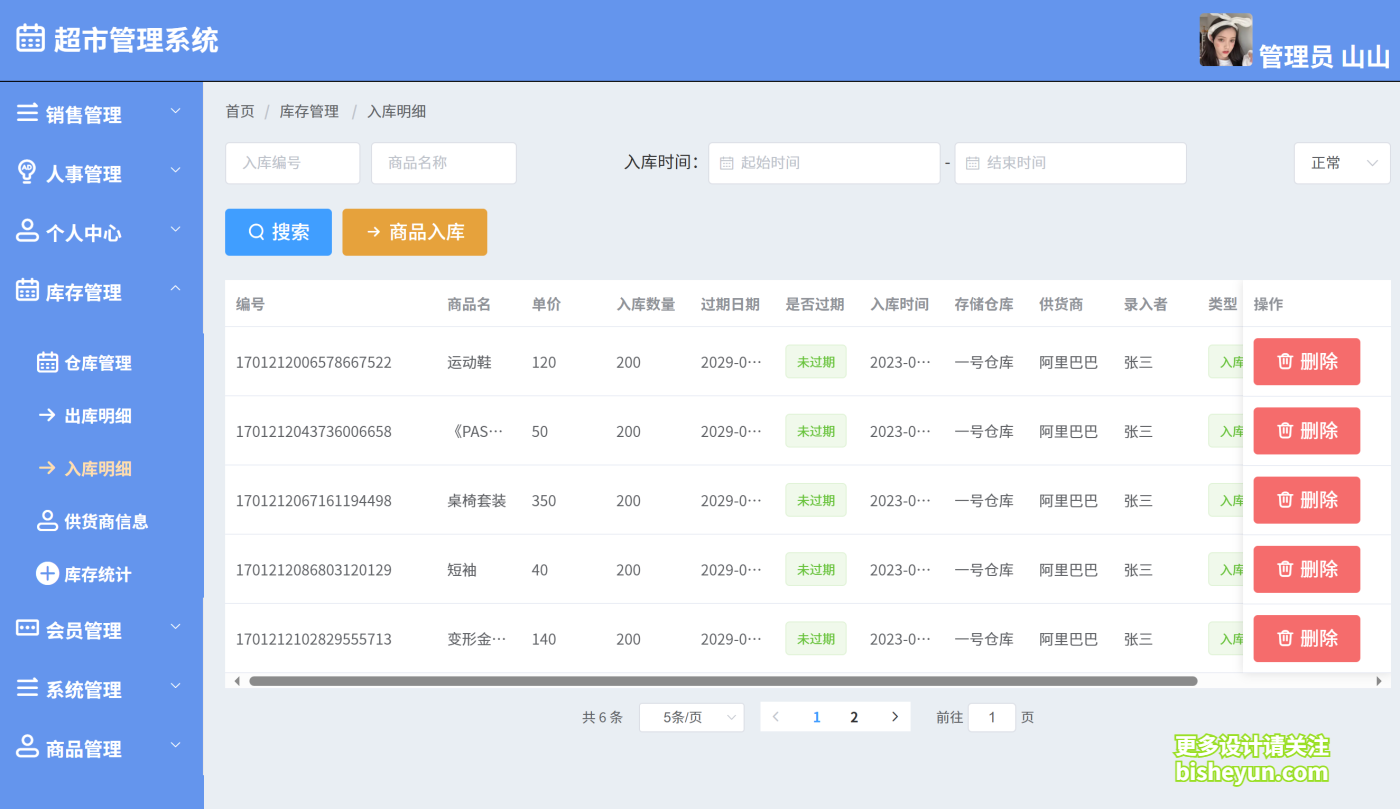The image size is (1400, 809).
Task: Click trash icon in 短袖 row
Action: [x=1285, y=568]
